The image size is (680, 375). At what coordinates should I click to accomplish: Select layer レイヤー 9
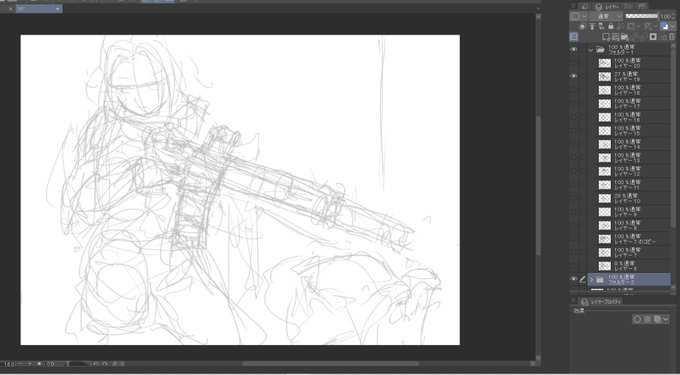(630, 212)
